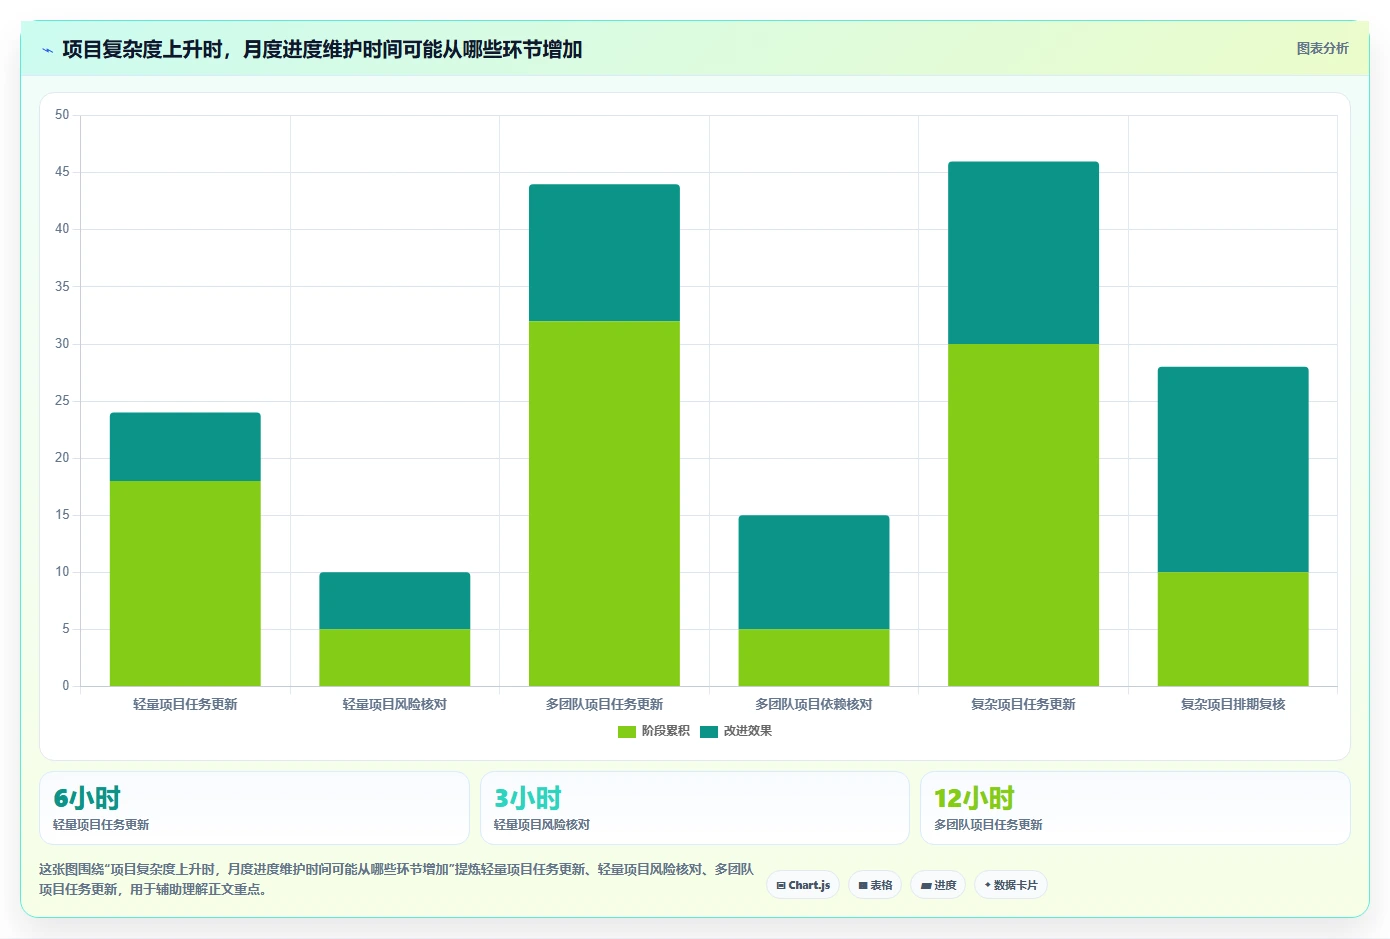Click the green bar segment for 复杂项目任务更新
The height and width of the screenshot is (939, 1390).
(x=1023, y=515)
